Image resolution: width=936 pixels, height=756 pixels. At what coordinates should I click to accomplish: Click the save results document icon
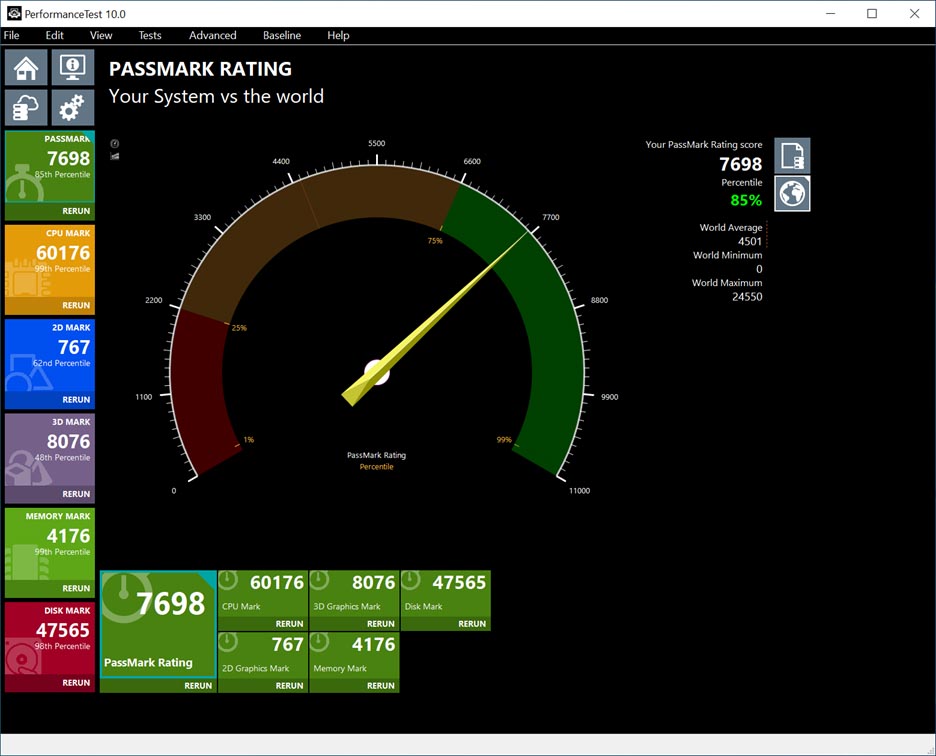pyautogui.click(x=792, y=156)
